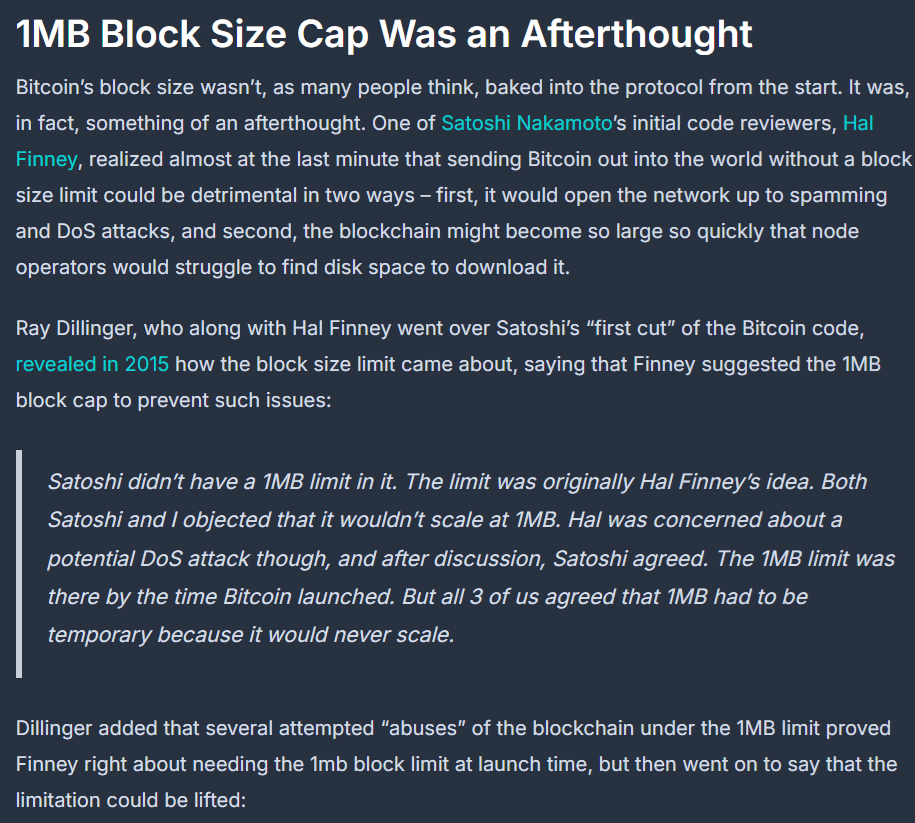
Task: Click the quote line 'potential DoS attack though'
Action: pyautogui.click(x=471, y=559)
